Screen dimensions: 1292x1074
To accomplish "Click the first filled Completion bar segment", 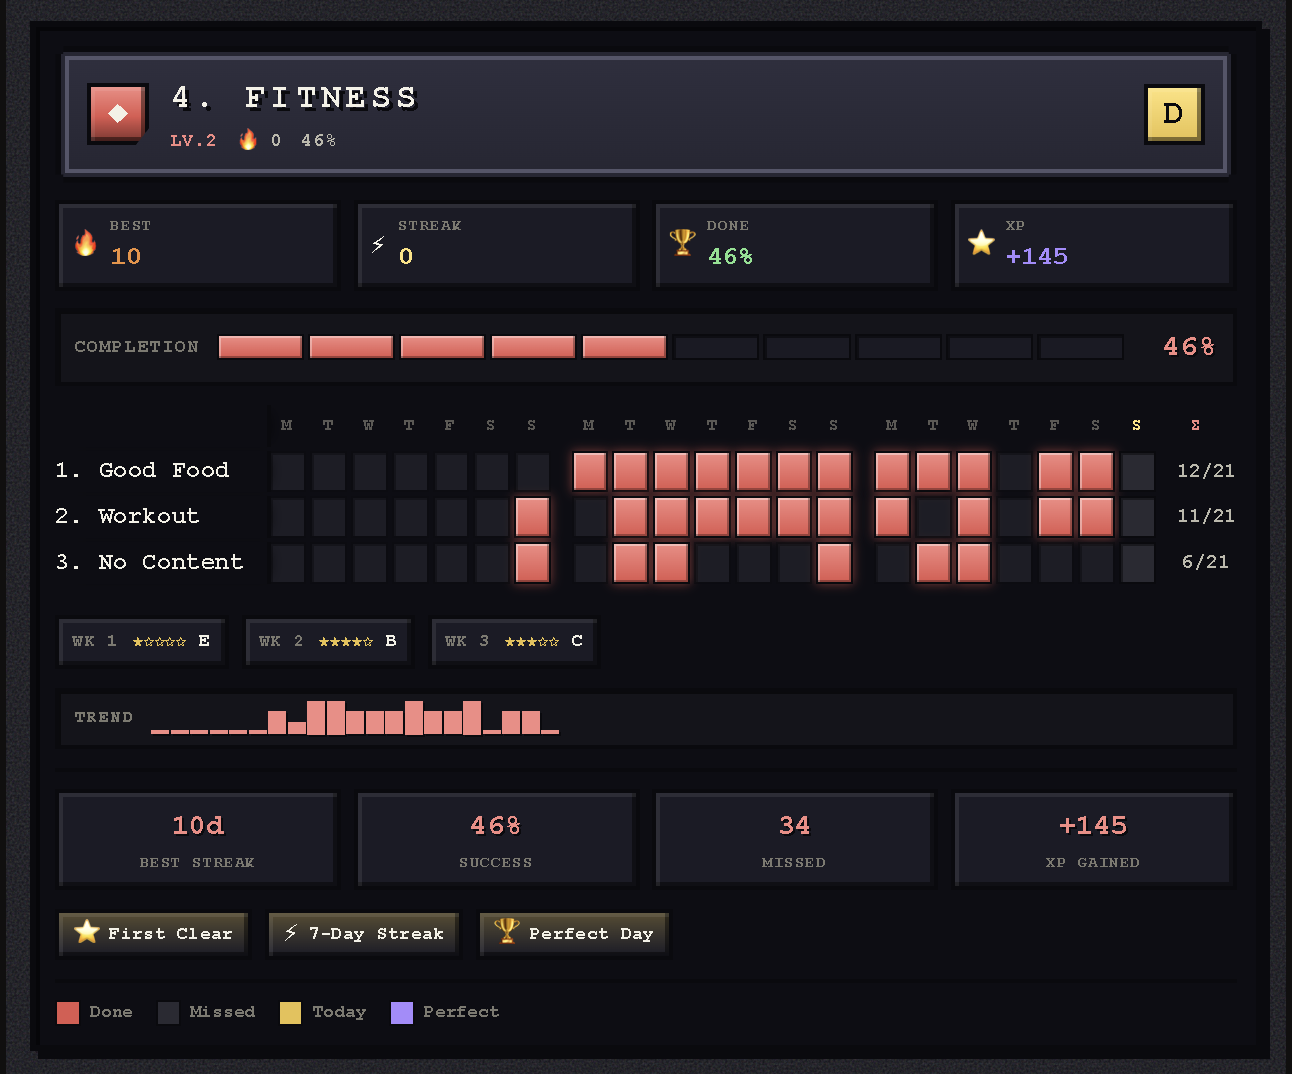I will (x=260, y=347).
